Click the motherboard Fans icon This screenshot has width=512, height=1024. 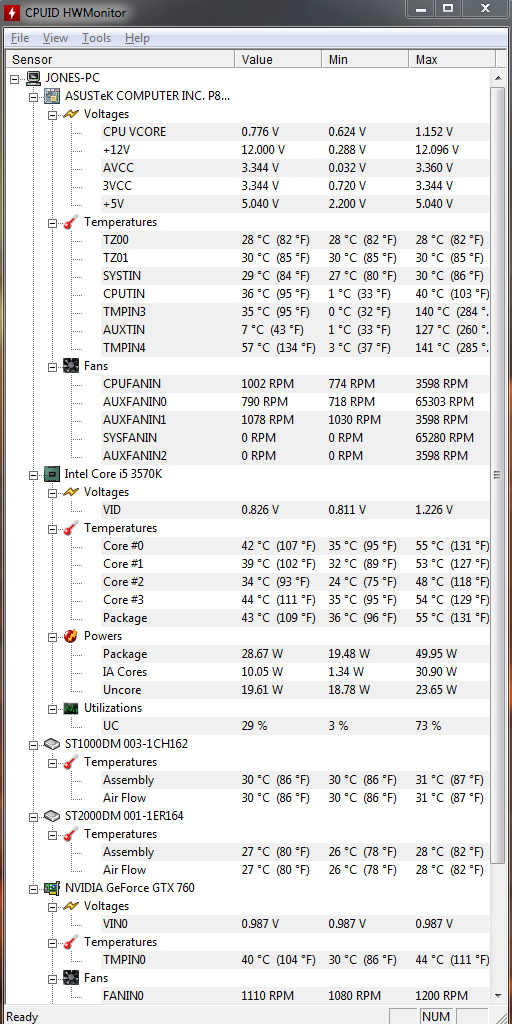(x=71, y=366)
